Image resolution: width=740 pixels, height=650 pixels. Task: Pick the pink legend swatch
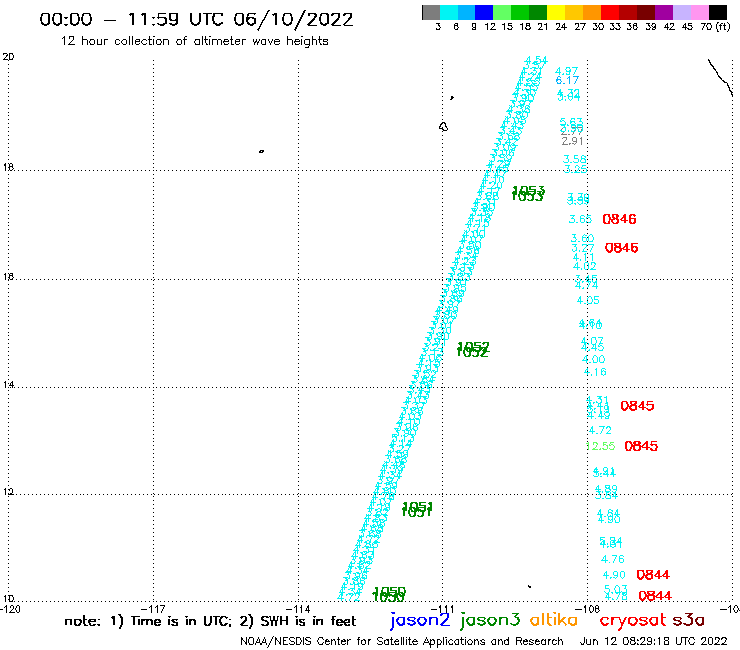699,12
